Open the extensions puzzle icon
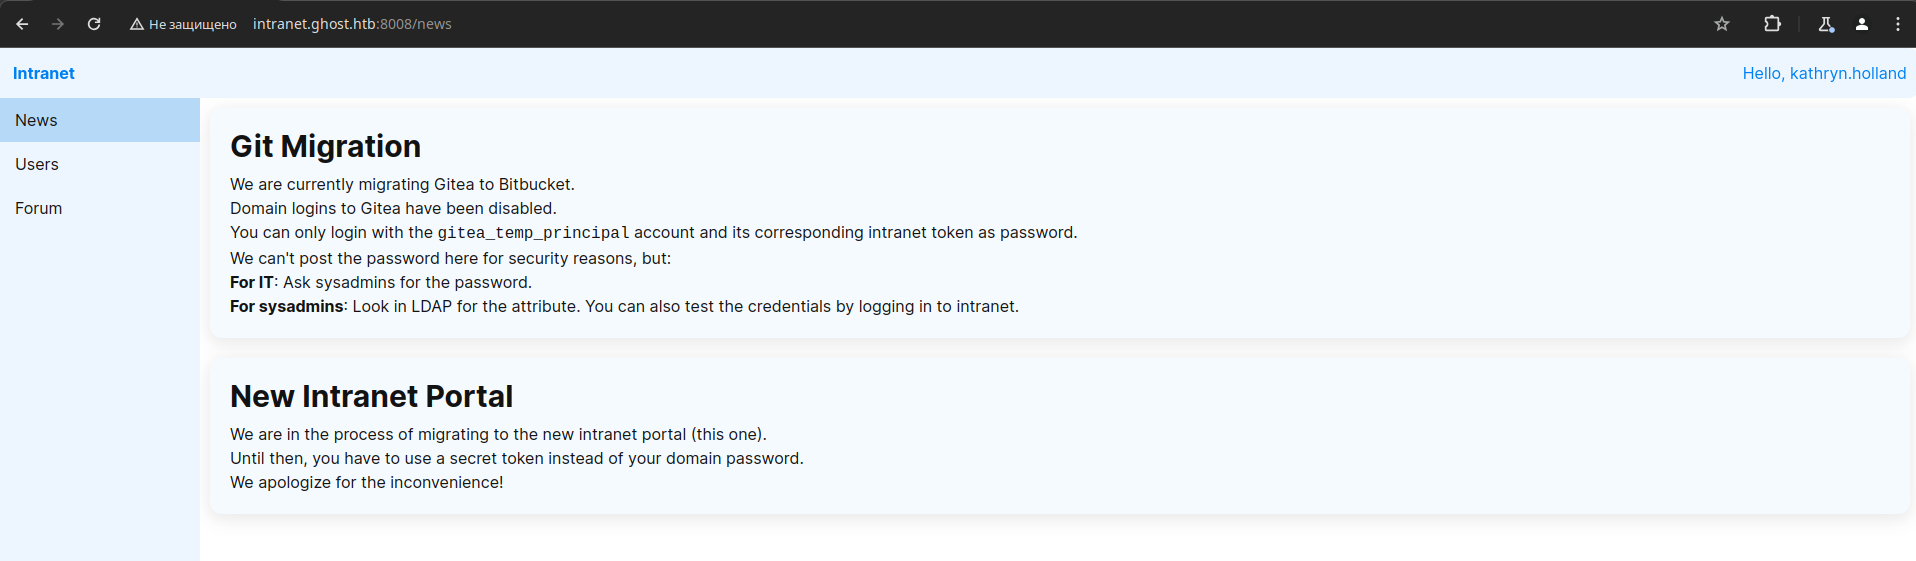The image size is (1916, 561). pyautogui.click(x=1772, y=24)
